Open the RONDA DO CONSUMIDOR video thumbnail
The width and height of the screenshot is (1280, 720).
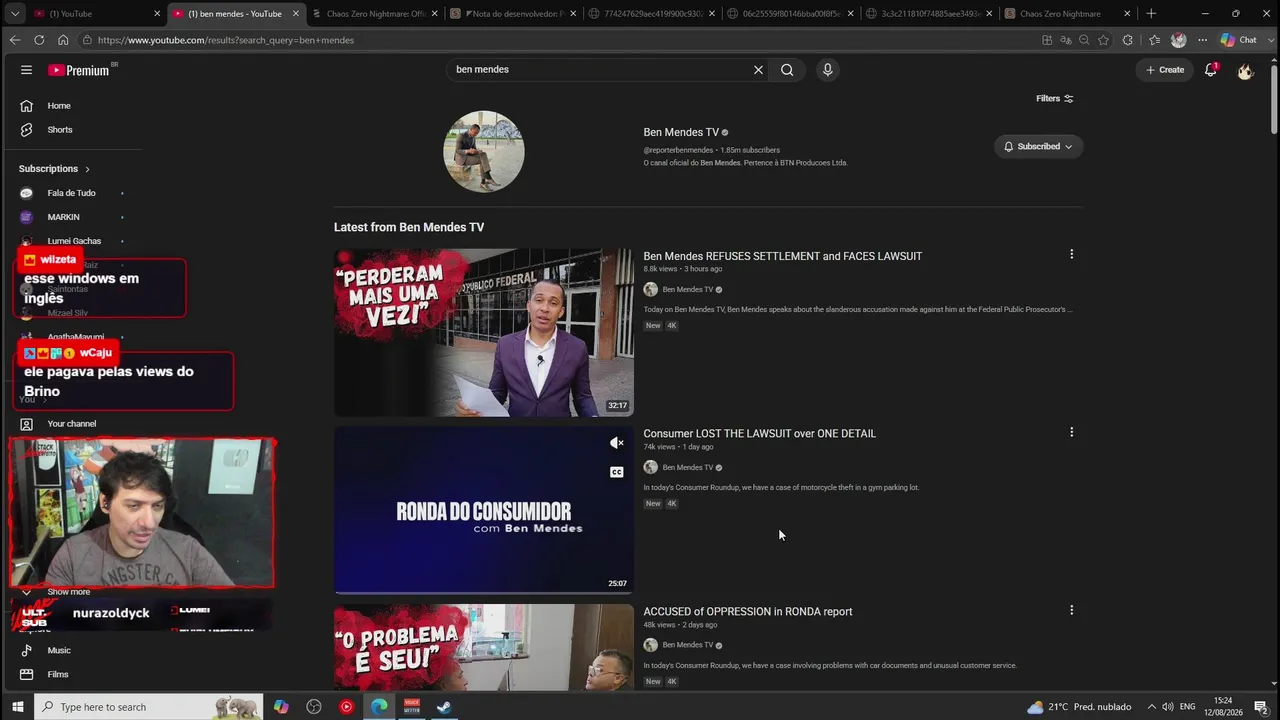[484, 510]
